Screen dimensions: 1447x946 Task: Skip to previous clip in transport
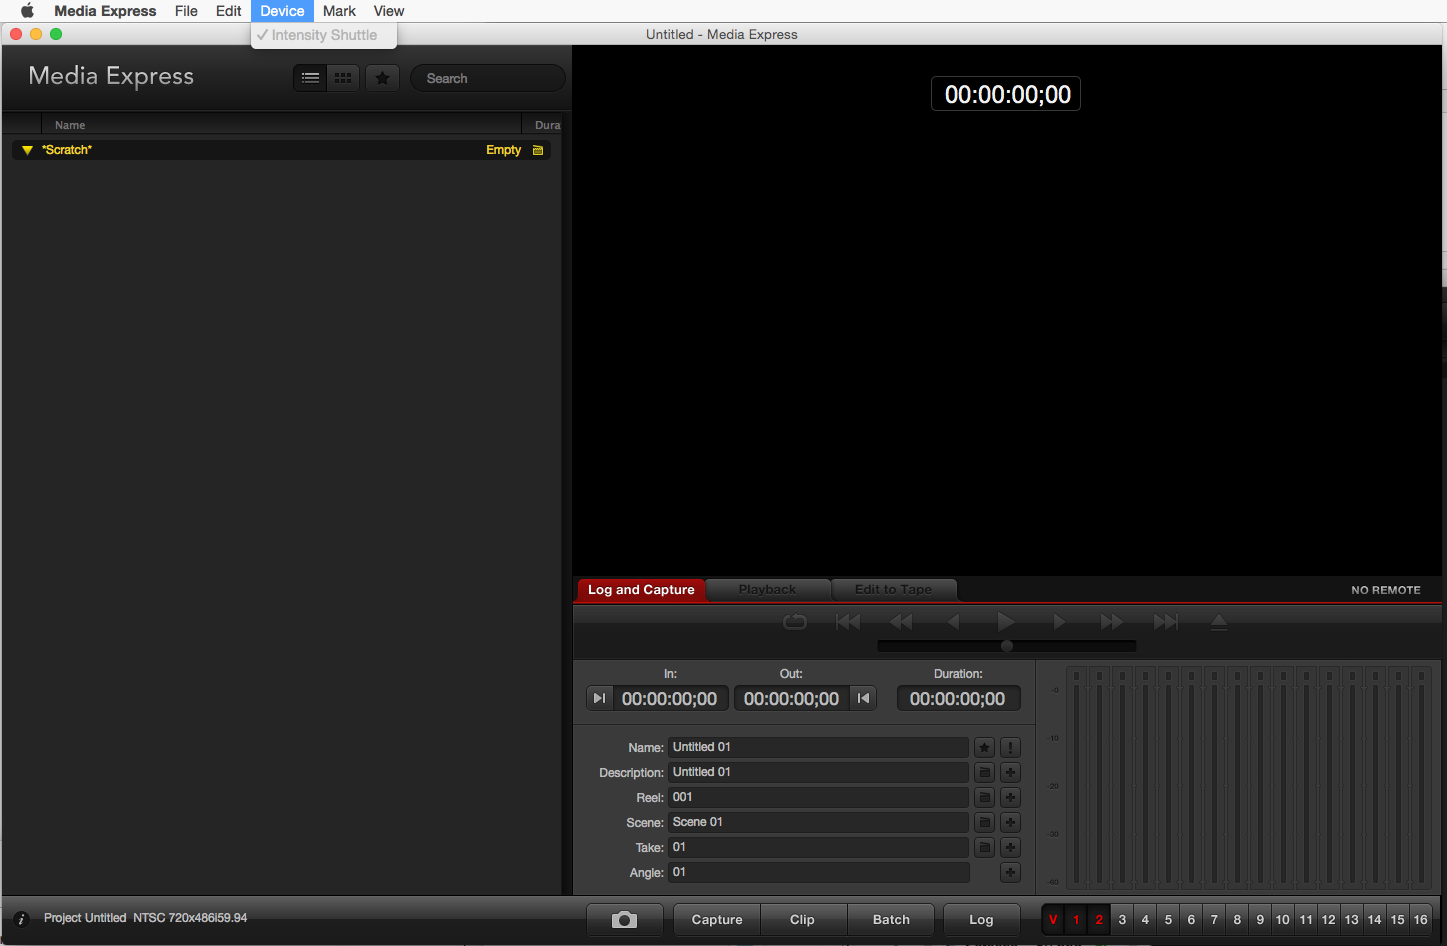(x=848, y=622)
